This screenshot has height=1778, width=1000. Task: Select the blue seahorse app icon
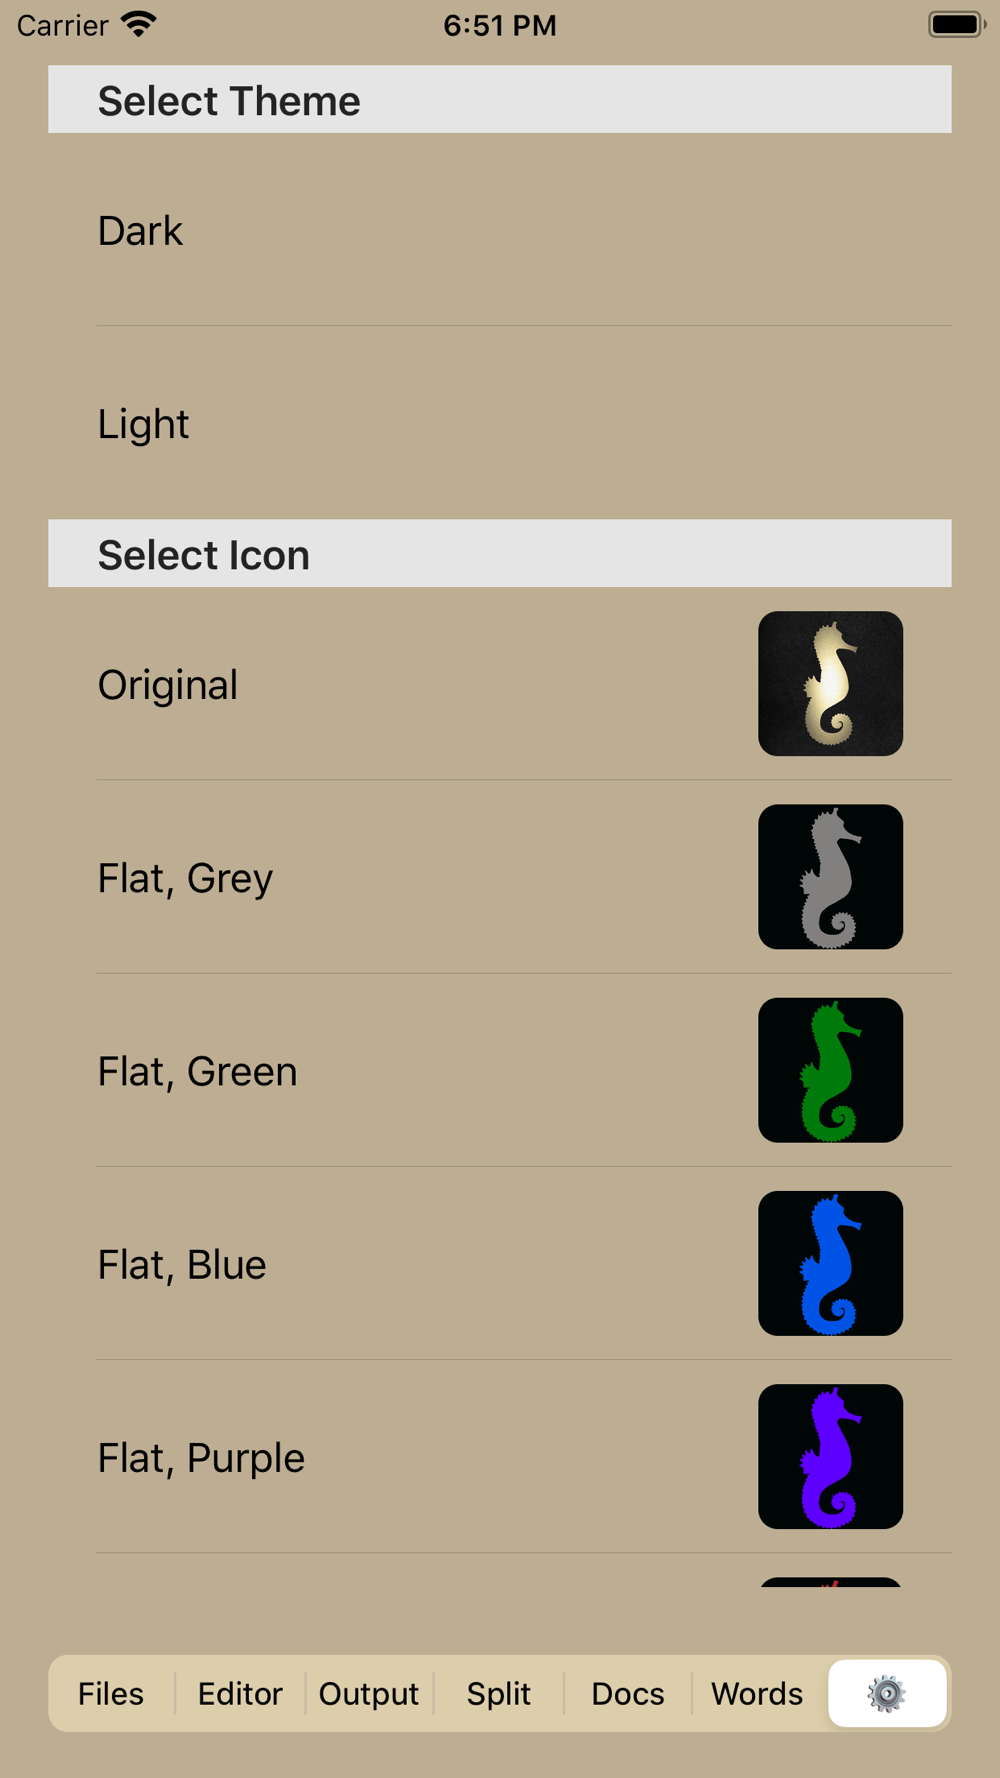(830, 1263)
